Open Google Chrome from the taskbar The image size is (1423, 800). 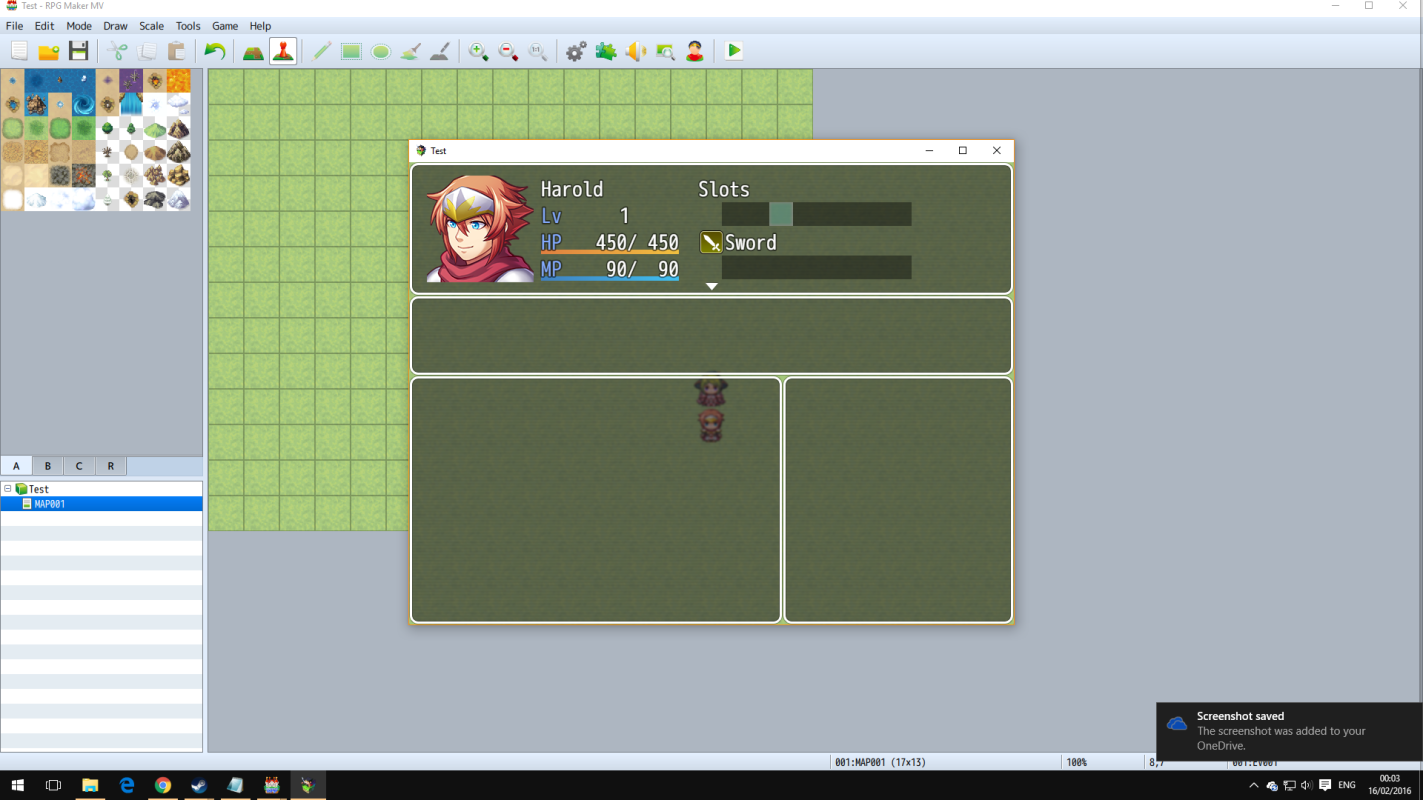(x=163, y=786)
